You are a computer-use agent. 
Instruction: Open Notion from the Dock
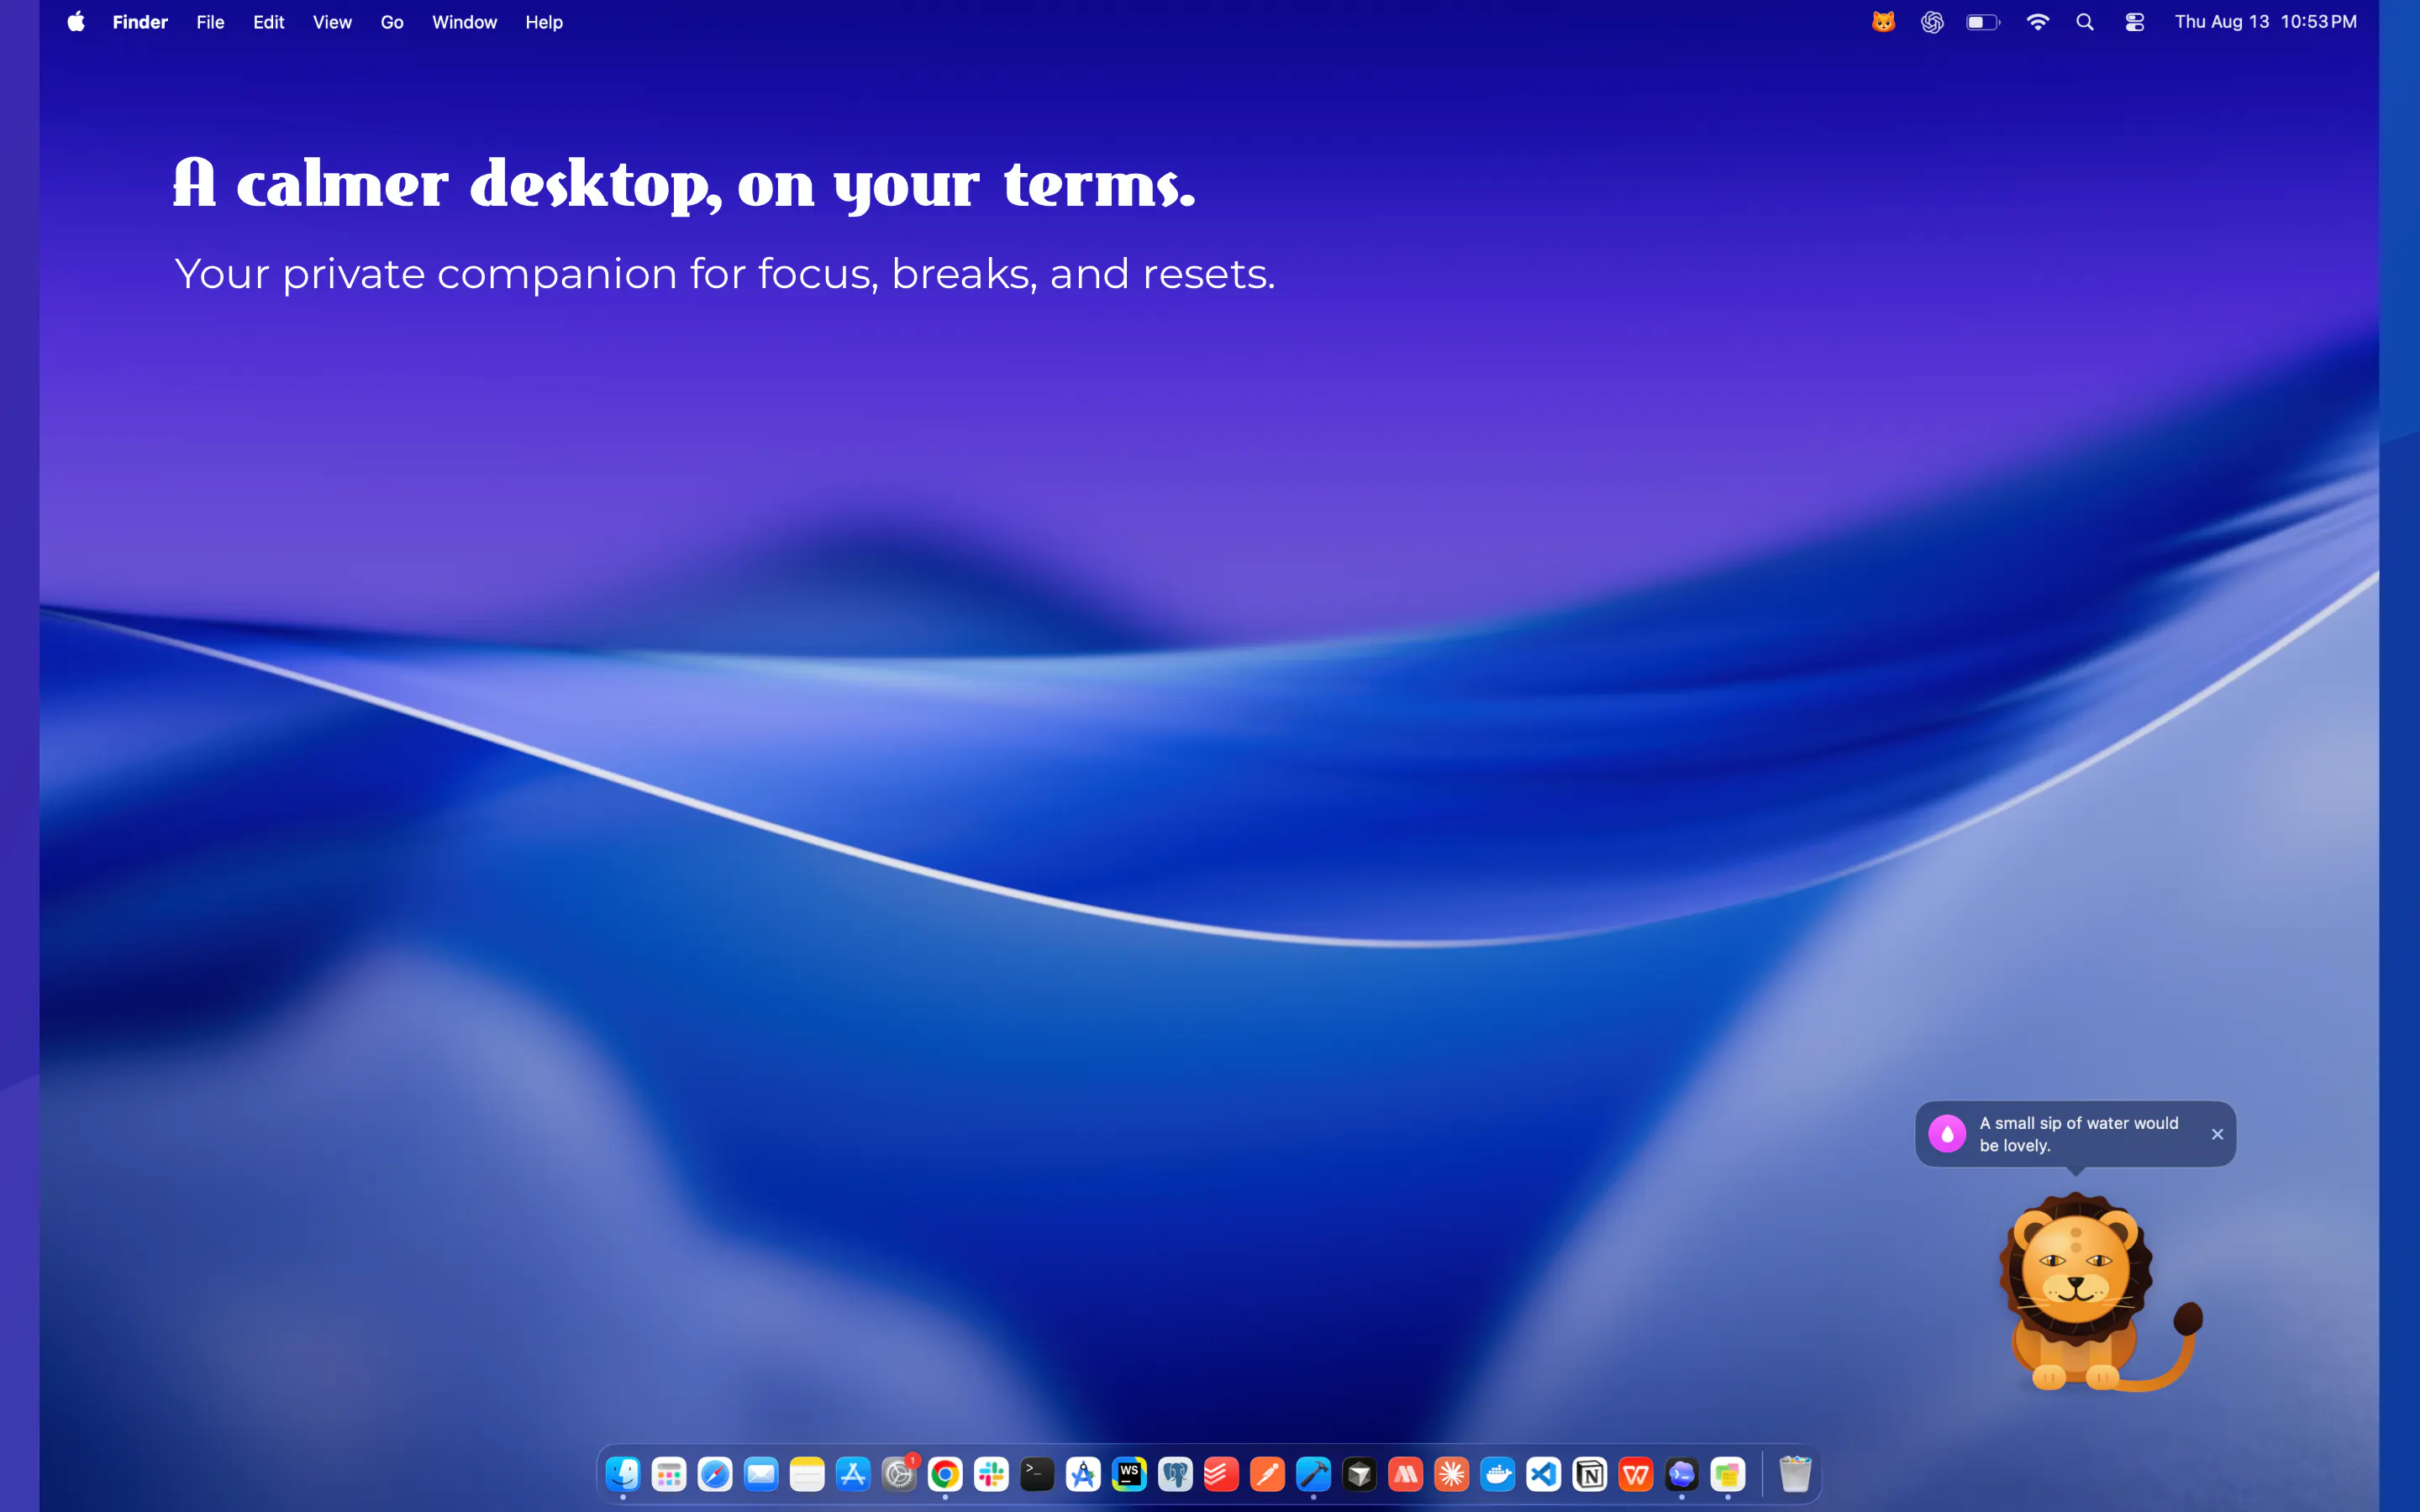click(1589, 1474)
